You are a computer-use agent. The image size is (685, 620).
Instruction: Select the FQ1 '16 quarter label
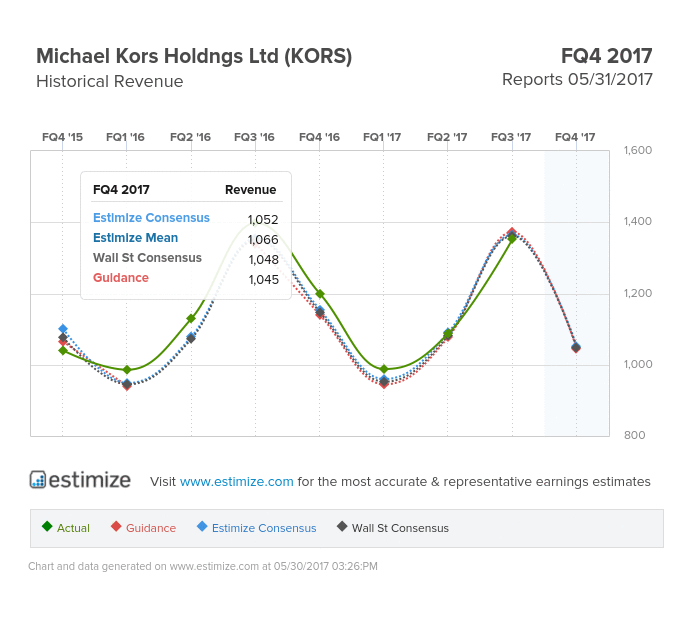pyautogui.click(x=125, y=137)
